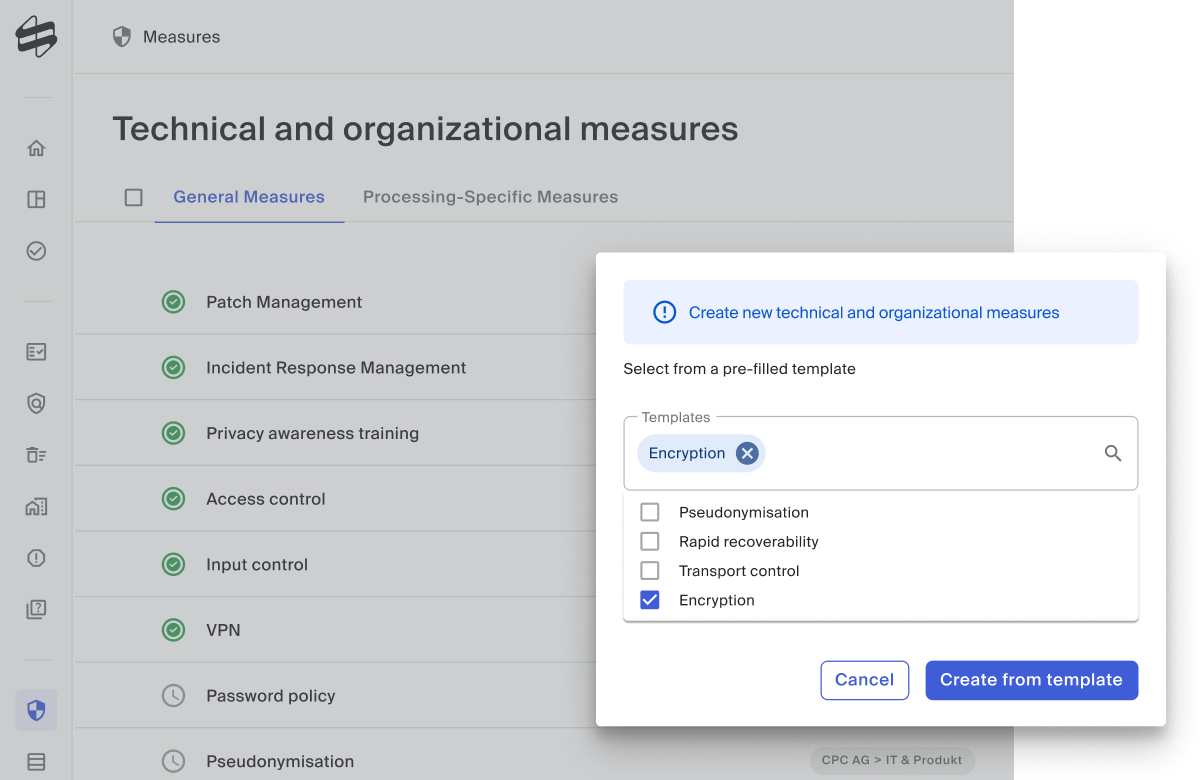Select 'Pseudonymisation' option text in dropdown
This screenshot has width=1200, height=780.
point(744,512)
